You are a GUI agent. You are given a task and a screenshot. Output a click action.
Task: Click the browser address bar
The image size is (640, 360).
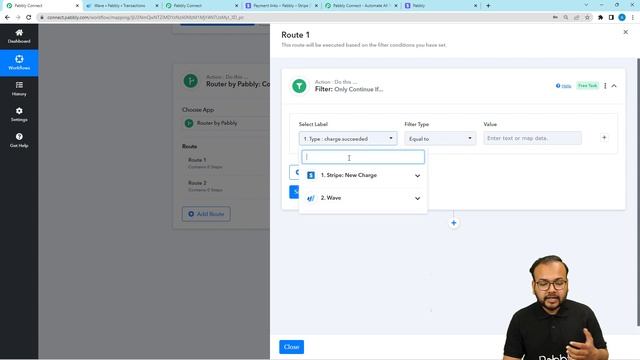pos(294,18)
